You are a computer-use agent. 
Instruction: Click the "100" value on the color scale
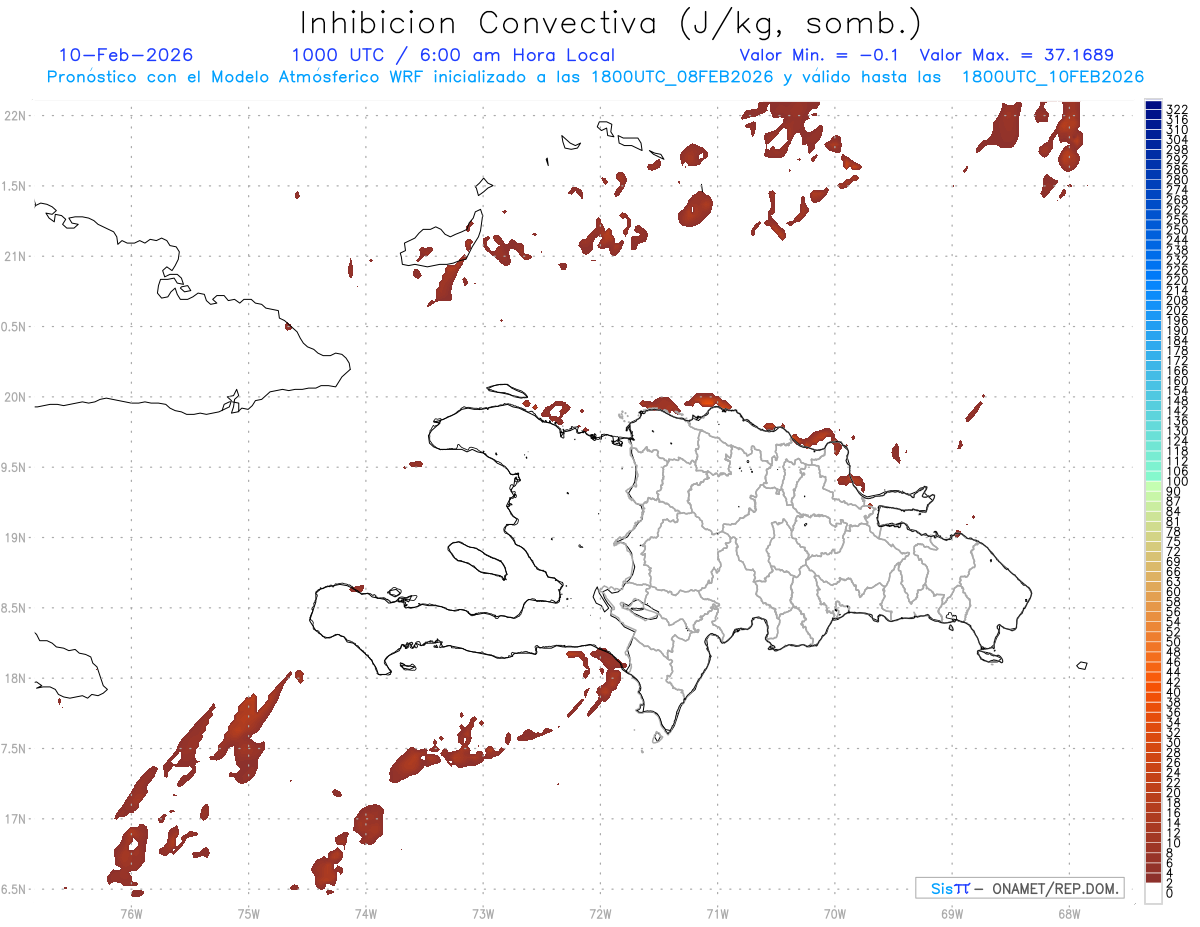click(x=1176, y=481)
